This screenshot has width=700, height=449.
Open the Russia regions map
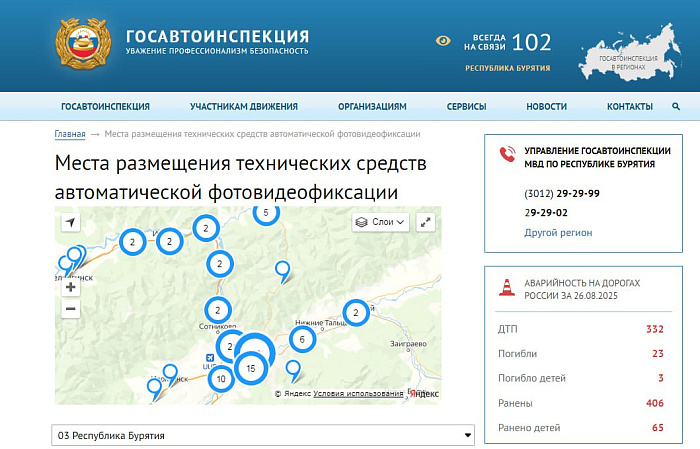pos(629,54)
